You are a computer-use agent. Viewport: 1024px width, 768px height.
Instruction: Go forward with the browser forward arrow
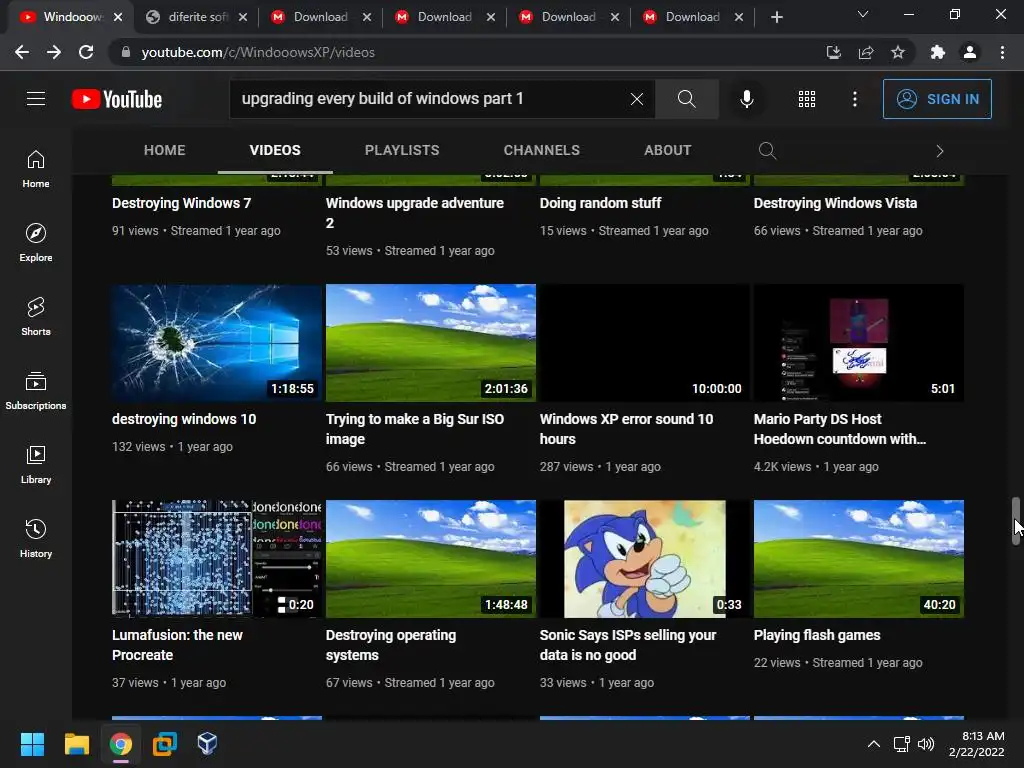pyautogui.click(x=54, y=52)
